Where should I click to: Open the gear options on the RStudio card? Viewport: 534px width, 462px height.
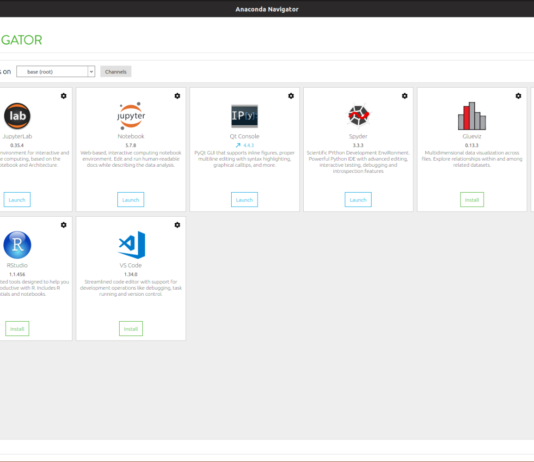(64, 225)
